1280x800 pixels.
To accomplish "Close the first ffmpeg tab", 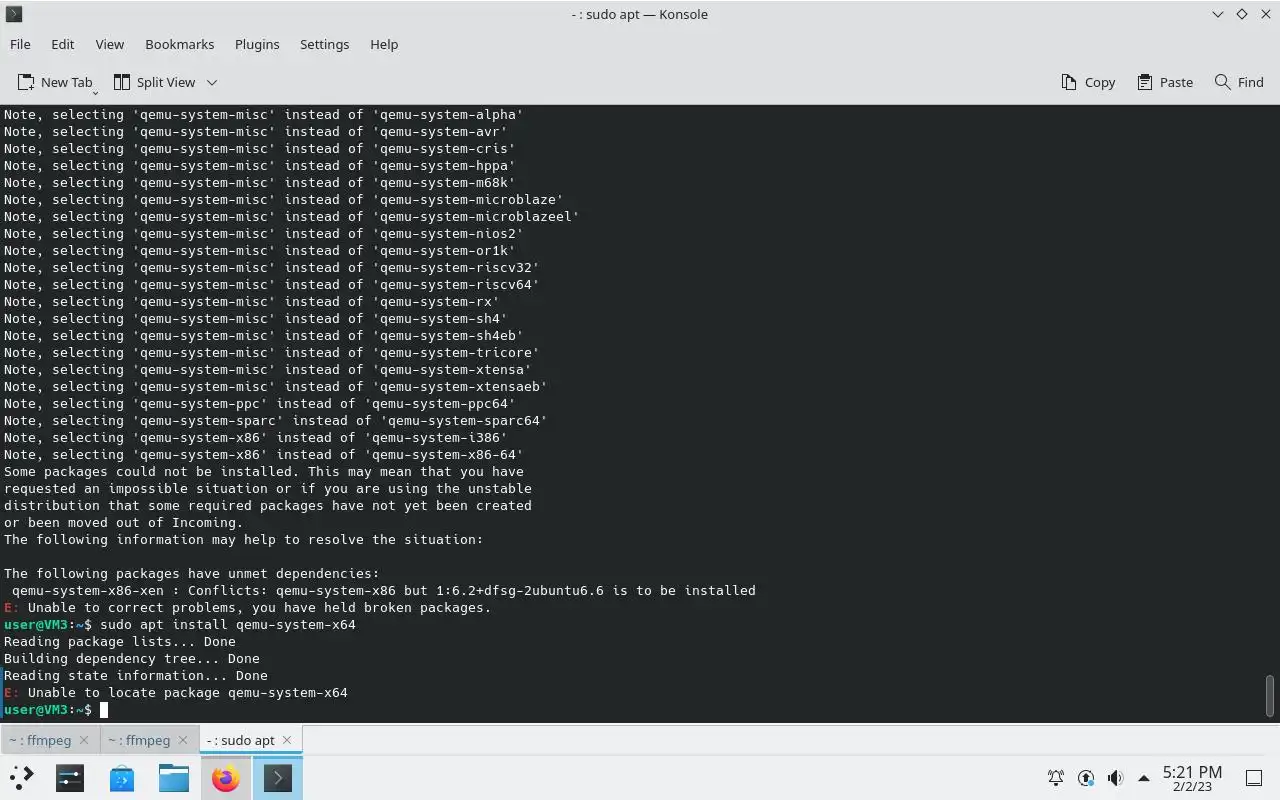I will tap(84, 740).
